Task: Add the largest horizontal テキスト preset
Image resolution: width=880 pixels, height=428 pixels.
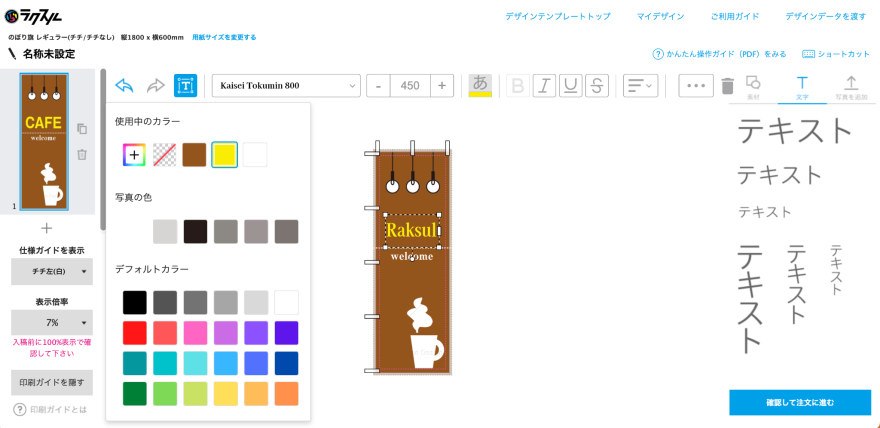Action: point(795,131)
